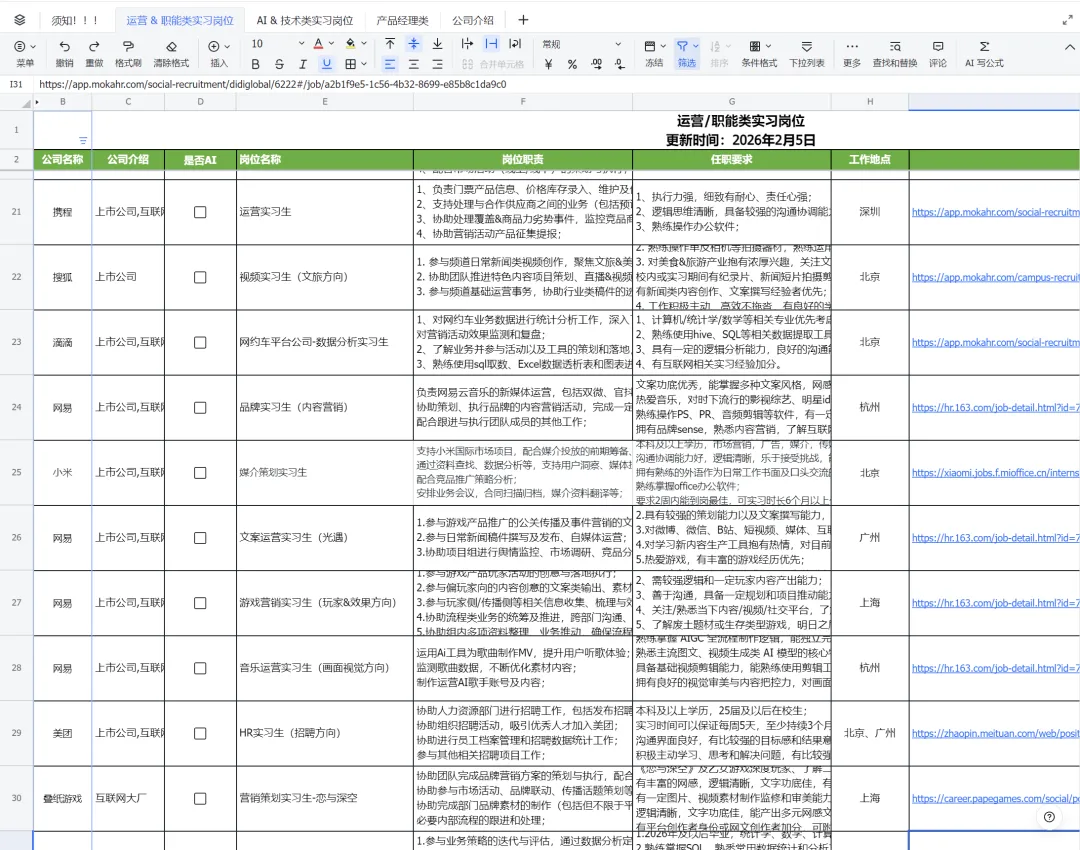Align cell content to top
The height and width of the screenshot is (850, 1080).
tap(390, 43)
